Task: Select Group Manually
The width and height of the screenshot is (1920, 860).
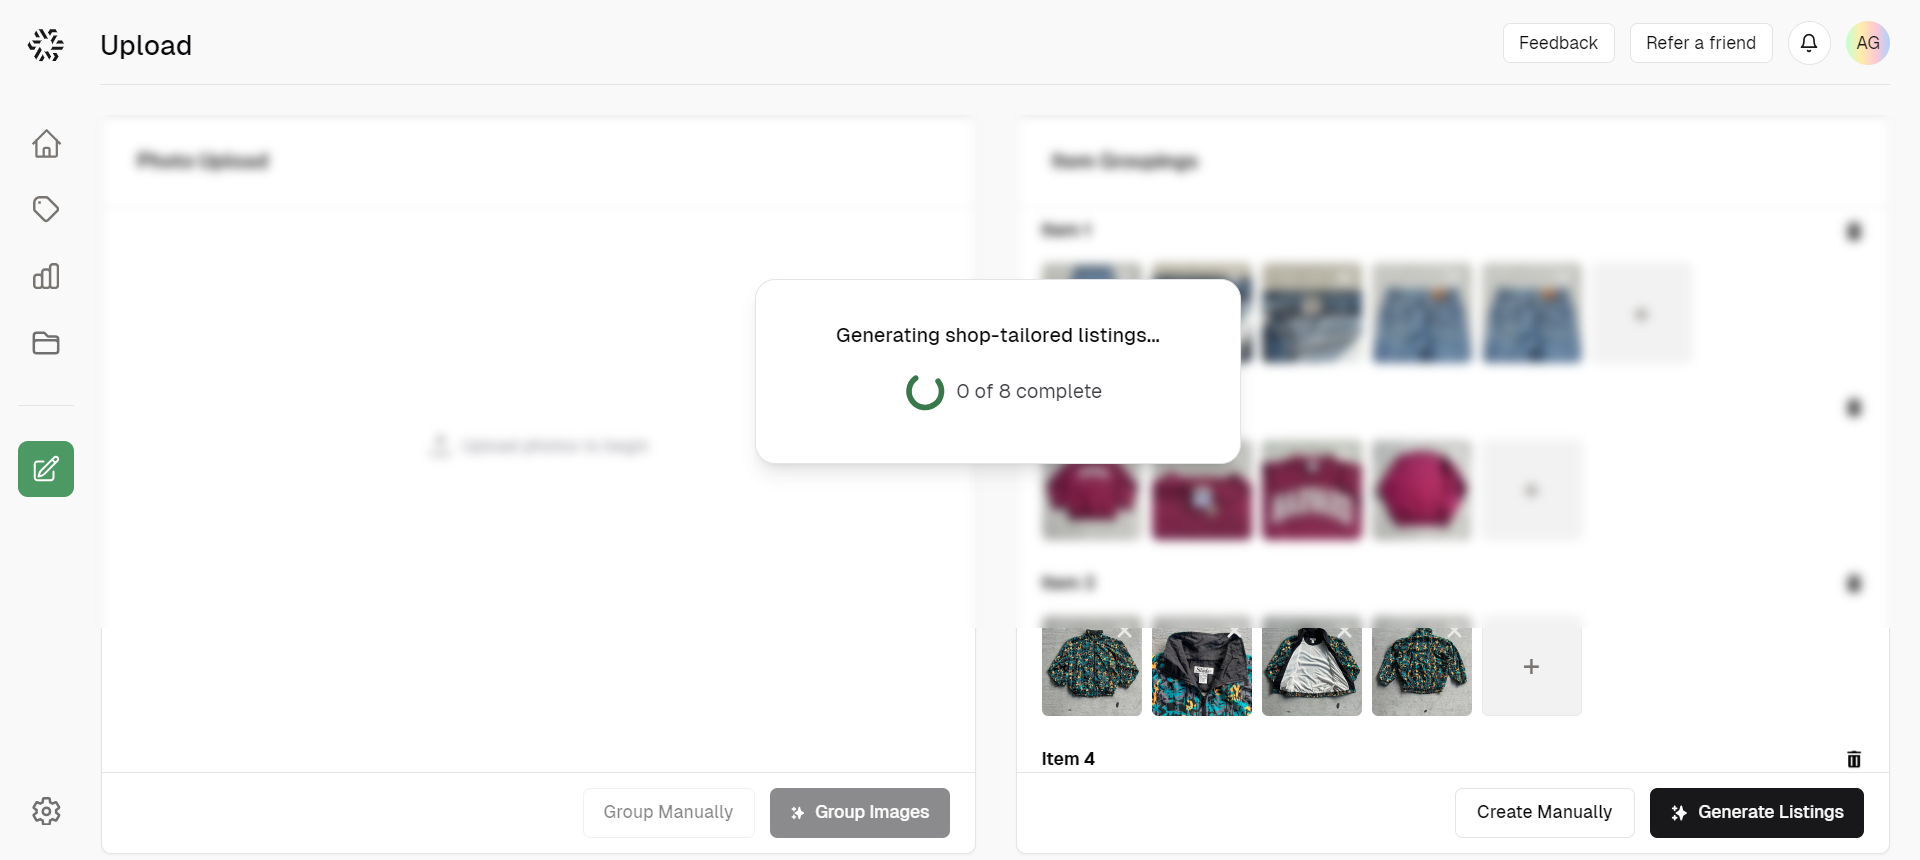Action: point(668,812)
